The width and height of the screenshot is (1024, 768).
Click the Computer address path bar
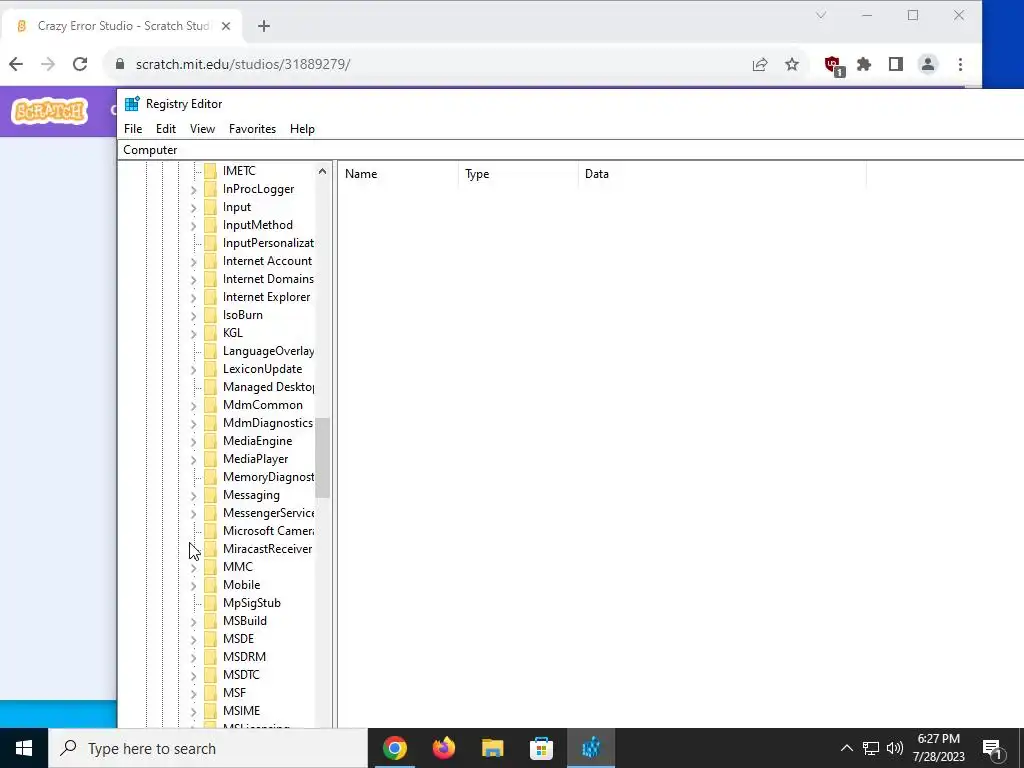pos(571,150)
